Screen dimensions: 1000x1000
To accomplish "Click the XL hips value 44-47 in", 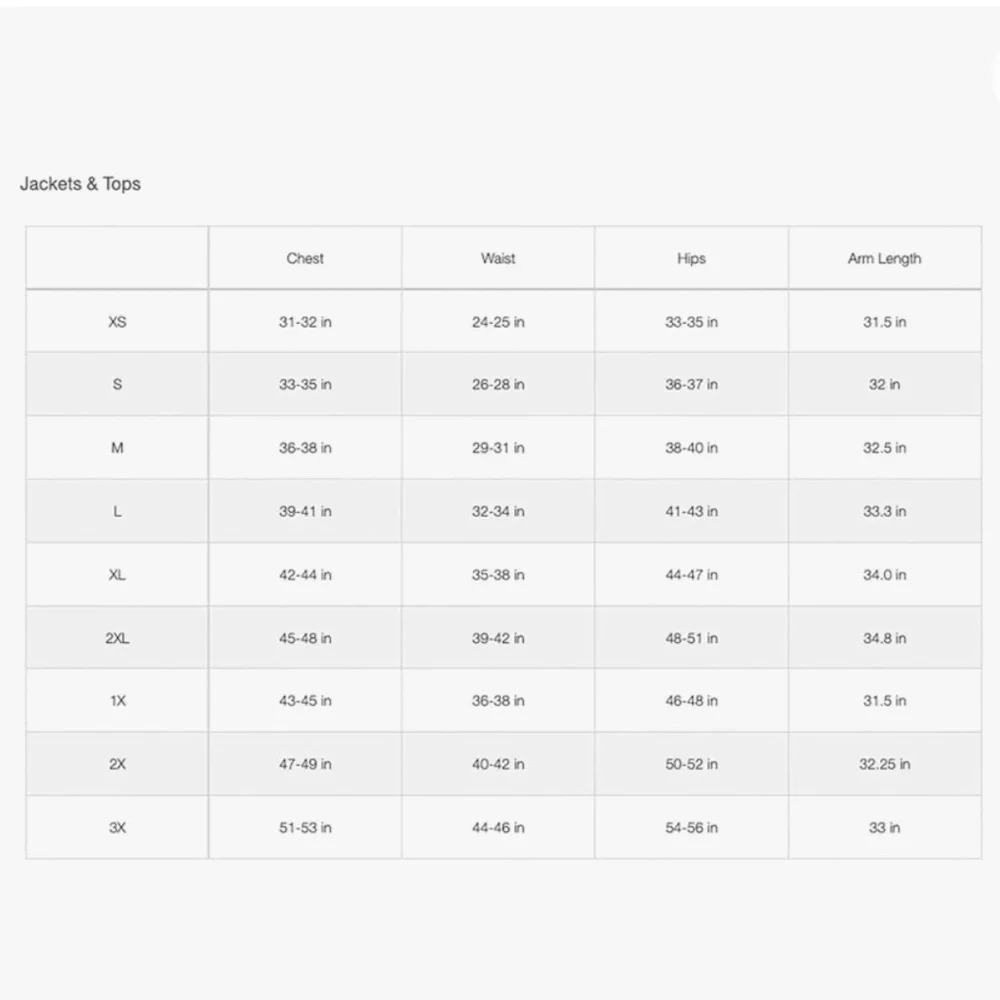I will [691, 575].
